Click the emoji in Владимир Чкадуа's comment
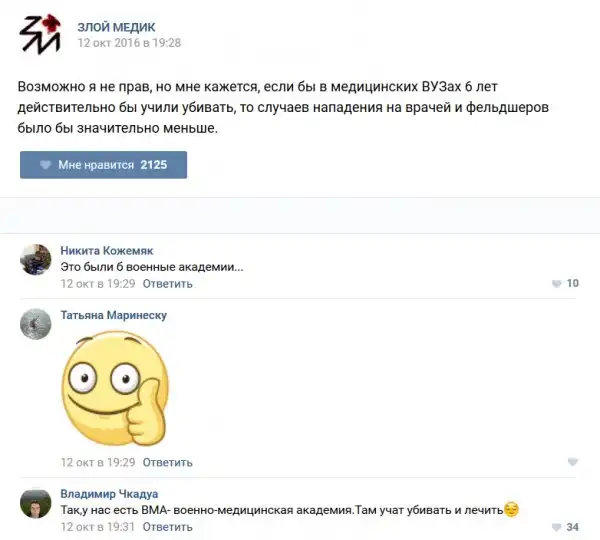600x540 pixels. pos(511,509)
